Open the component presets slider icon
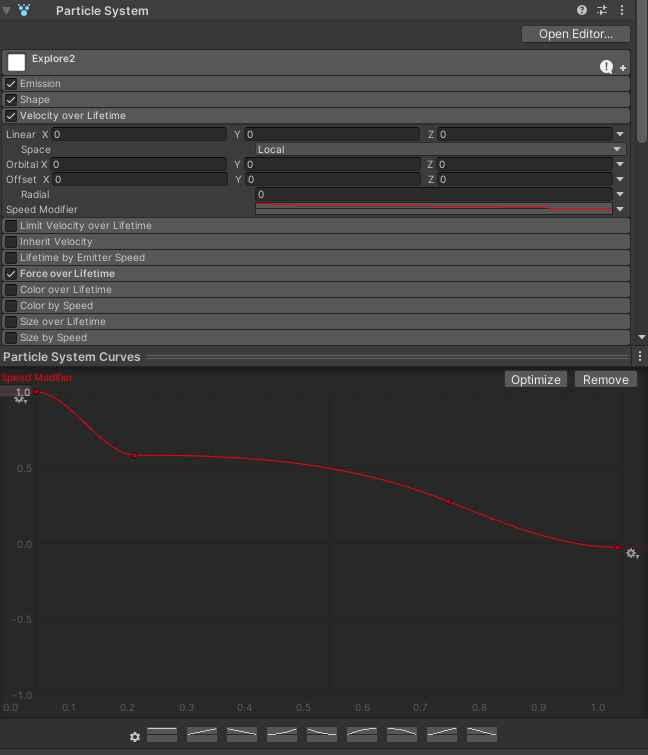648x755 pixels. click(x=602, y=10)
